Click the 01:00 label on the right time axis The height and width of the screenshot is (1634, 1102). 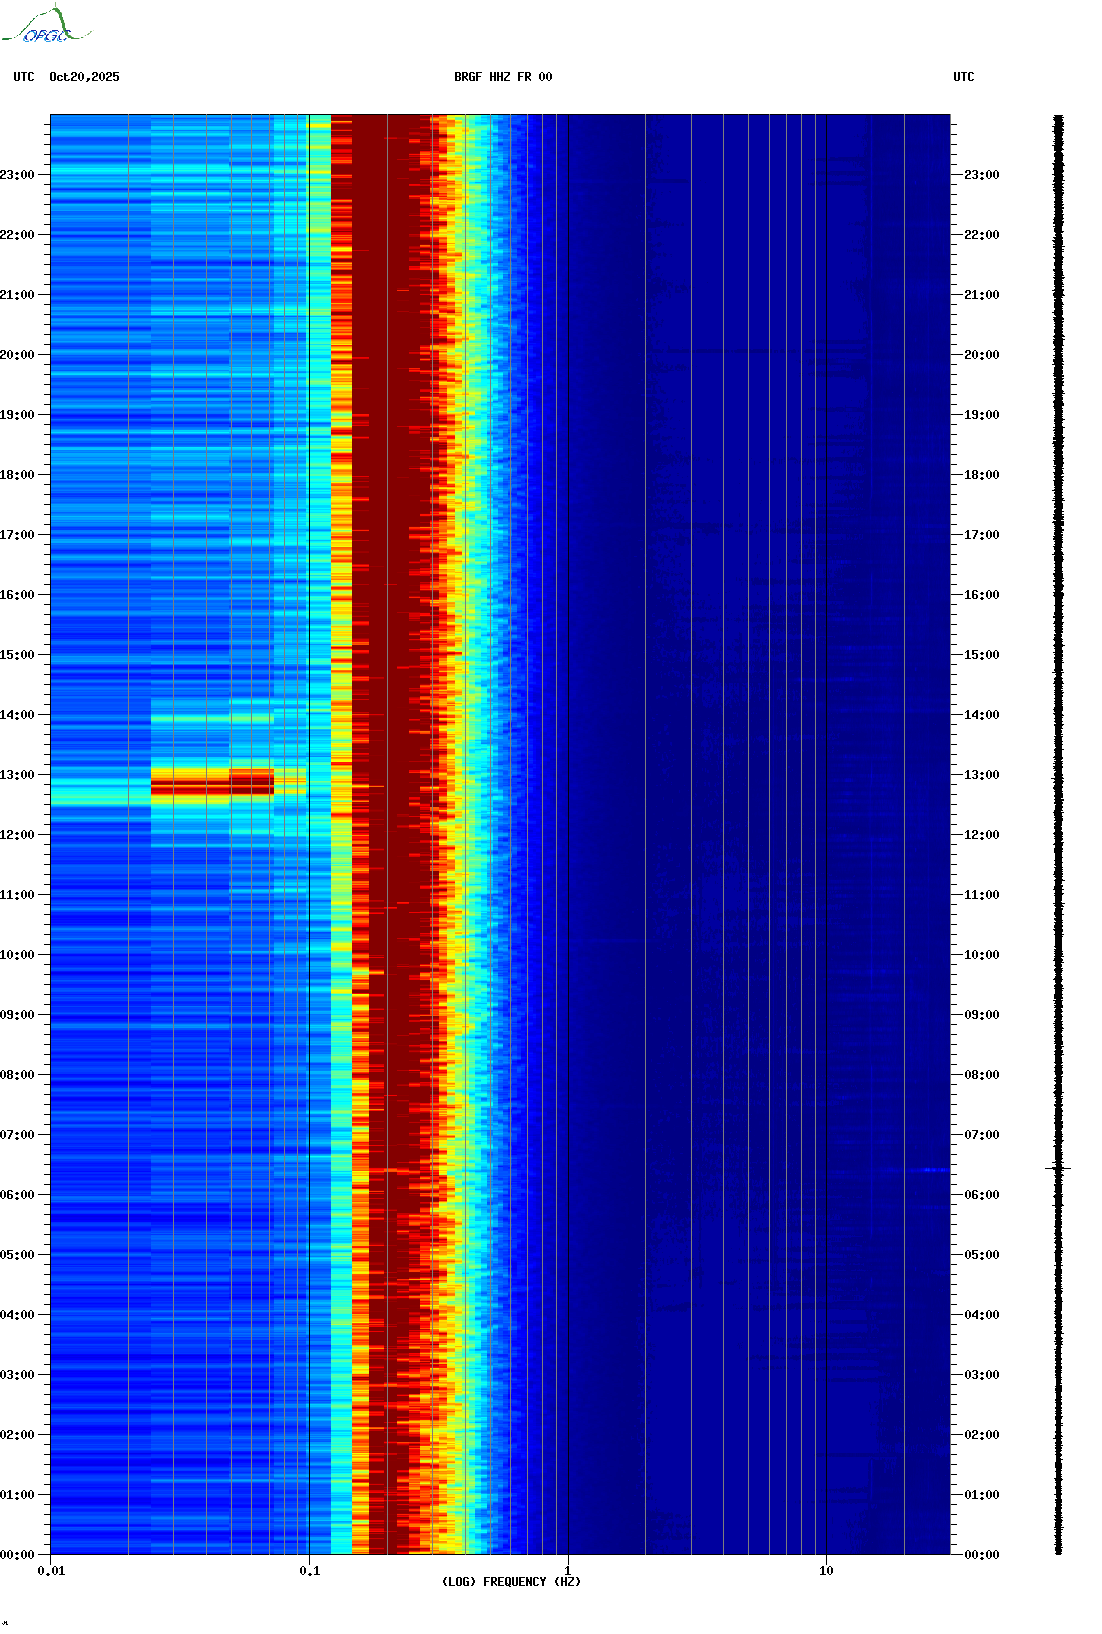point(982,1495)
